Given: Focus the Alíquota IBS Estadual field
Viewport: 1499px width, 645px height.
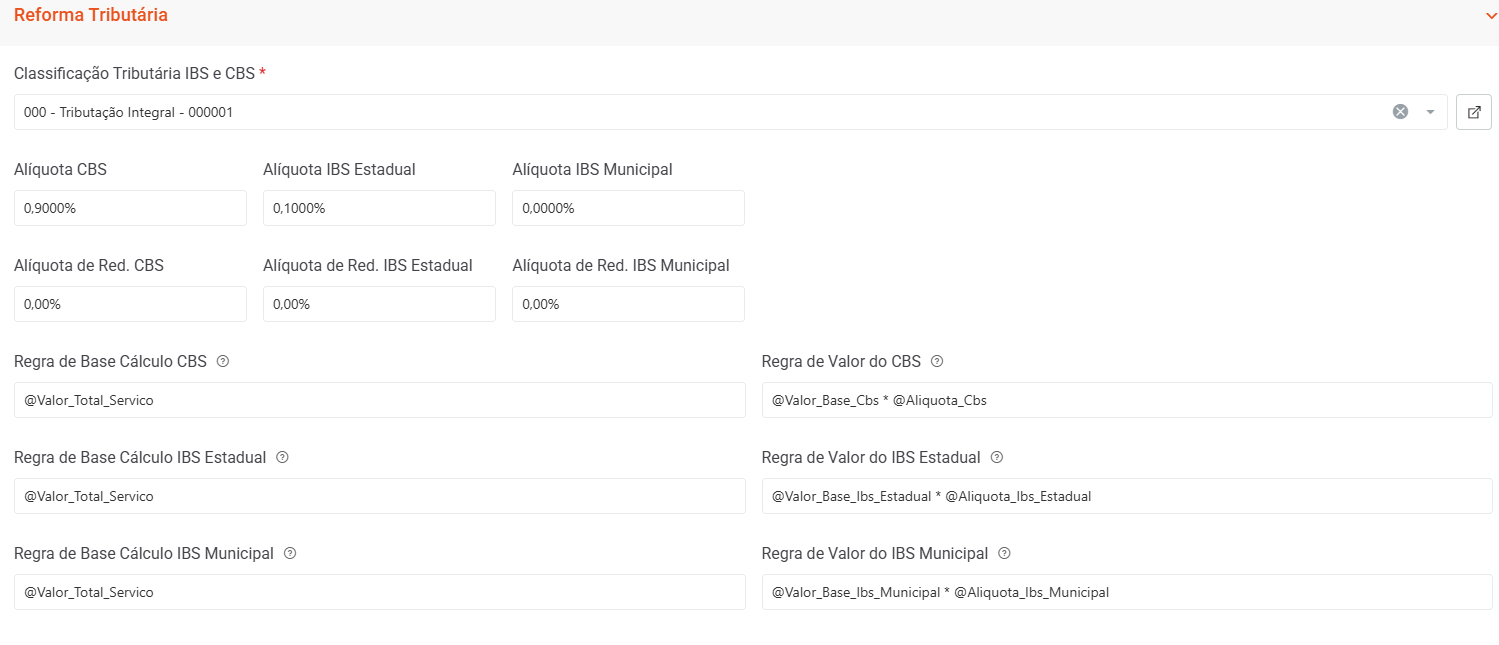Looking at the screenshot, I should [x=379, y=208].
